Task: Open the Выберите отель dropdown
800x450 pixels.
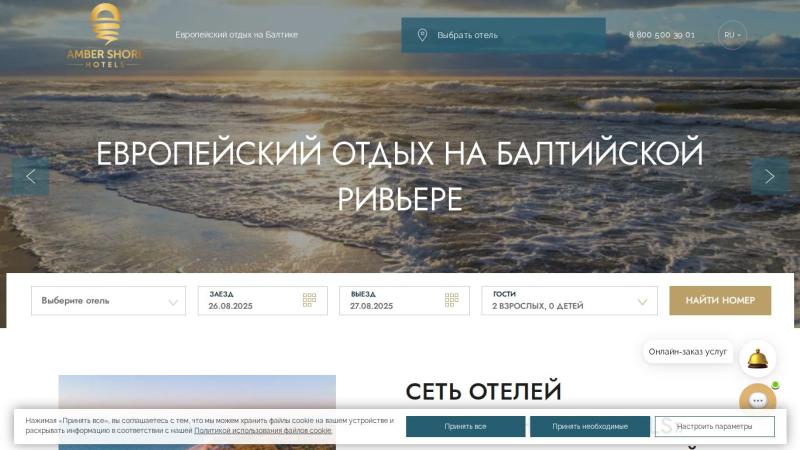Action: pyautogui.click(x=108, y=301)
